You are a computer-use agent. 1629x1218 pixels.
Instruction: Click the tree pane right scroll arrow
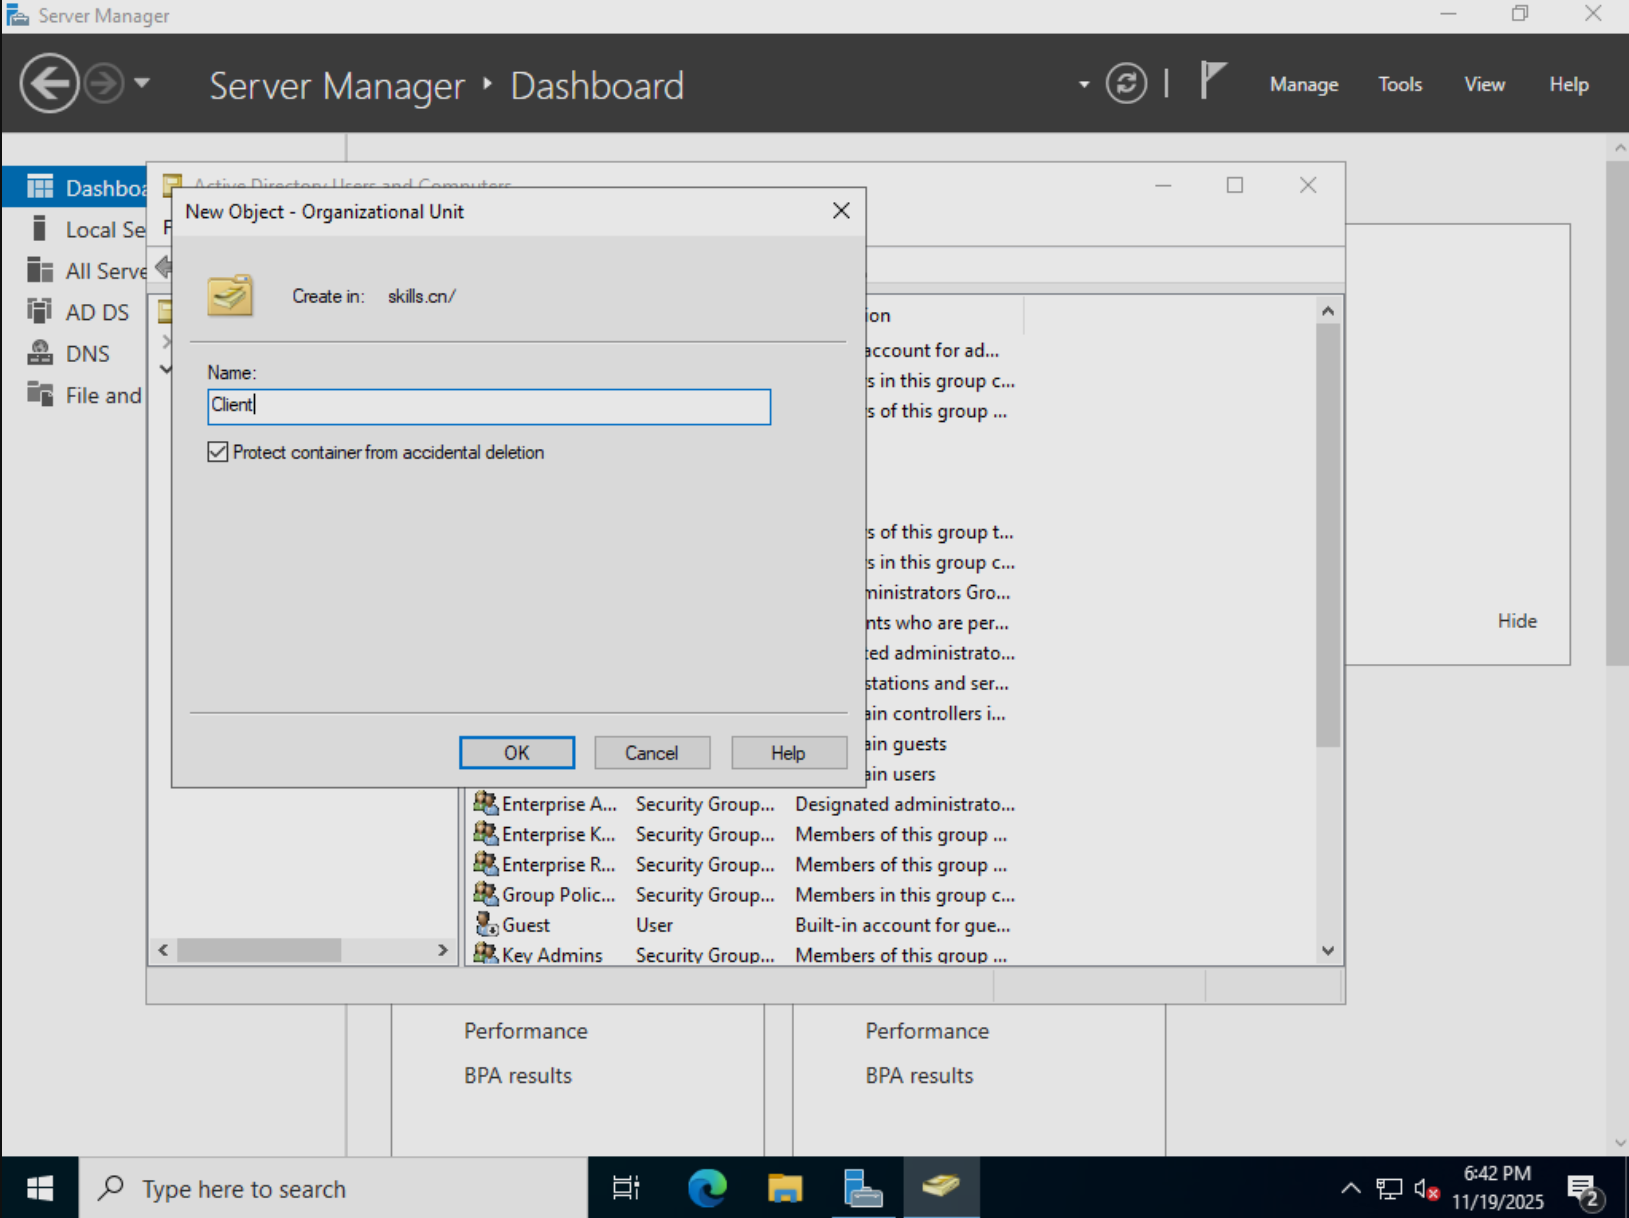[x=443, y=950]
